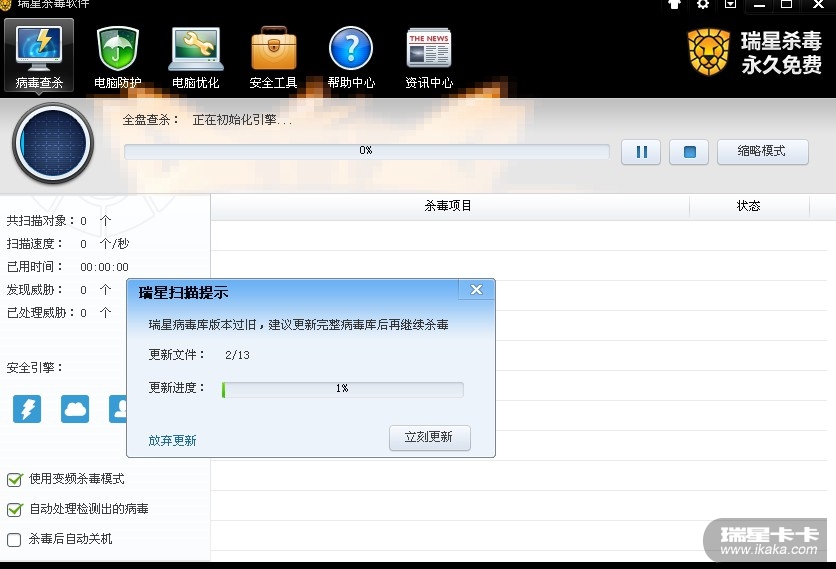Click the radar scan animation circle
Viewport: 836px width, 569px height.
coord(53,143)
